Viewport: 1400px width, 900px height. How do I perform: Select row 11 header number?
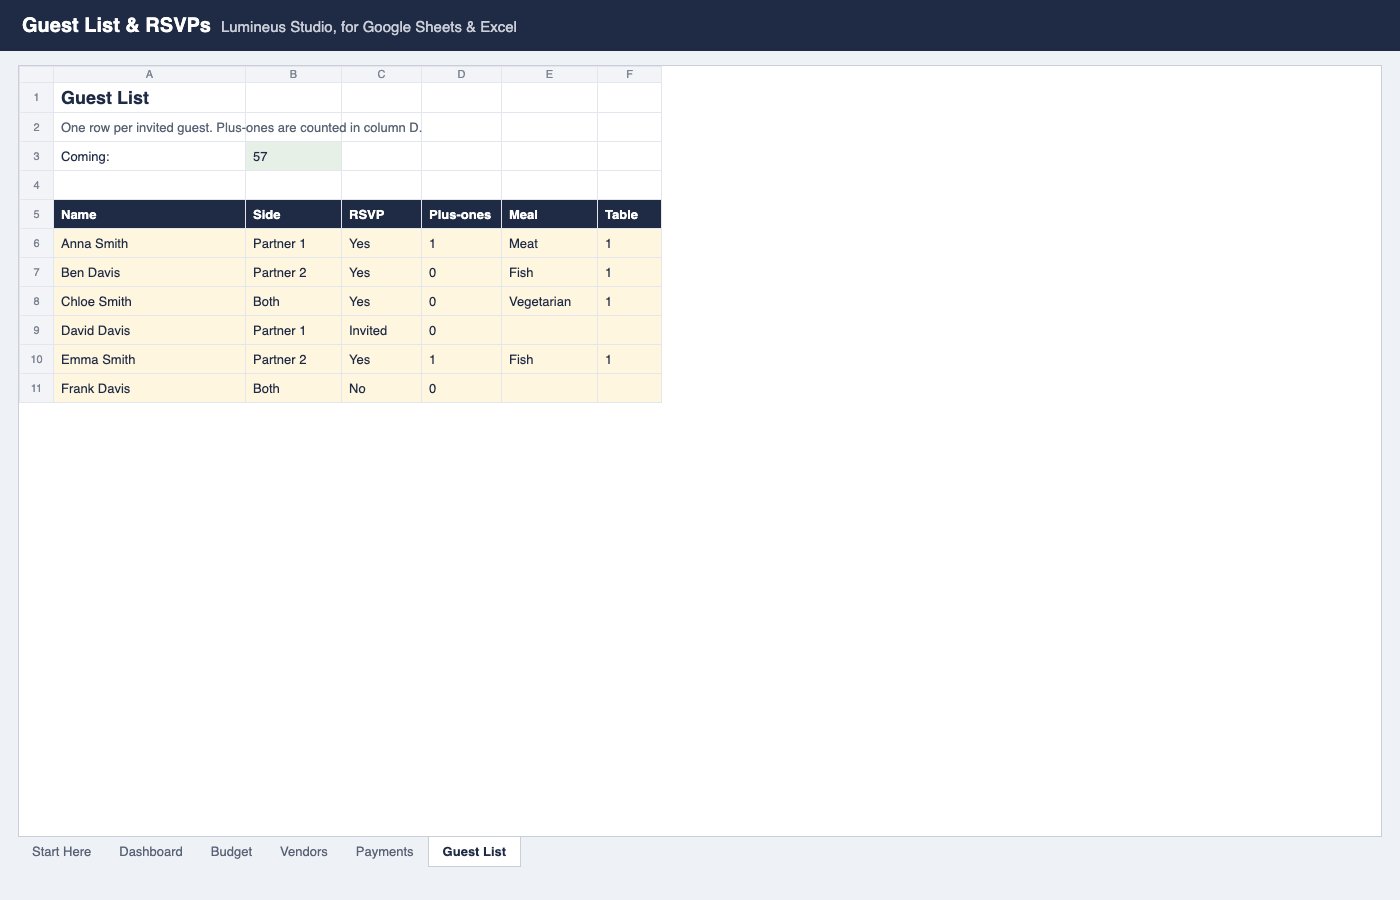[36, 388]
